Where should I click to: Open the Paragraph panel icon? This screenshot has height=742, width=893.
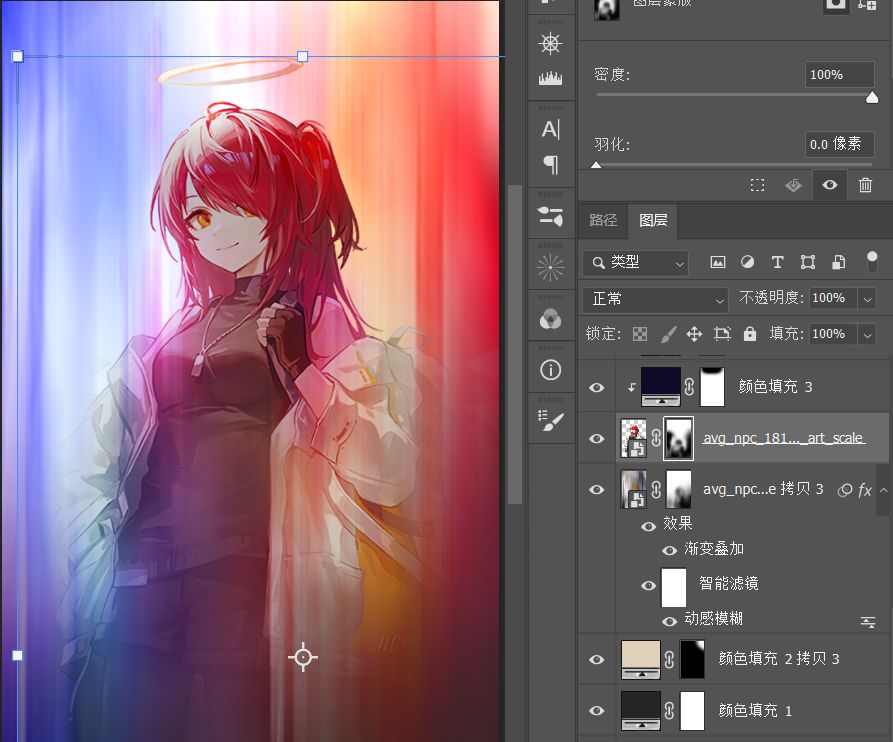tap(550, 165)
